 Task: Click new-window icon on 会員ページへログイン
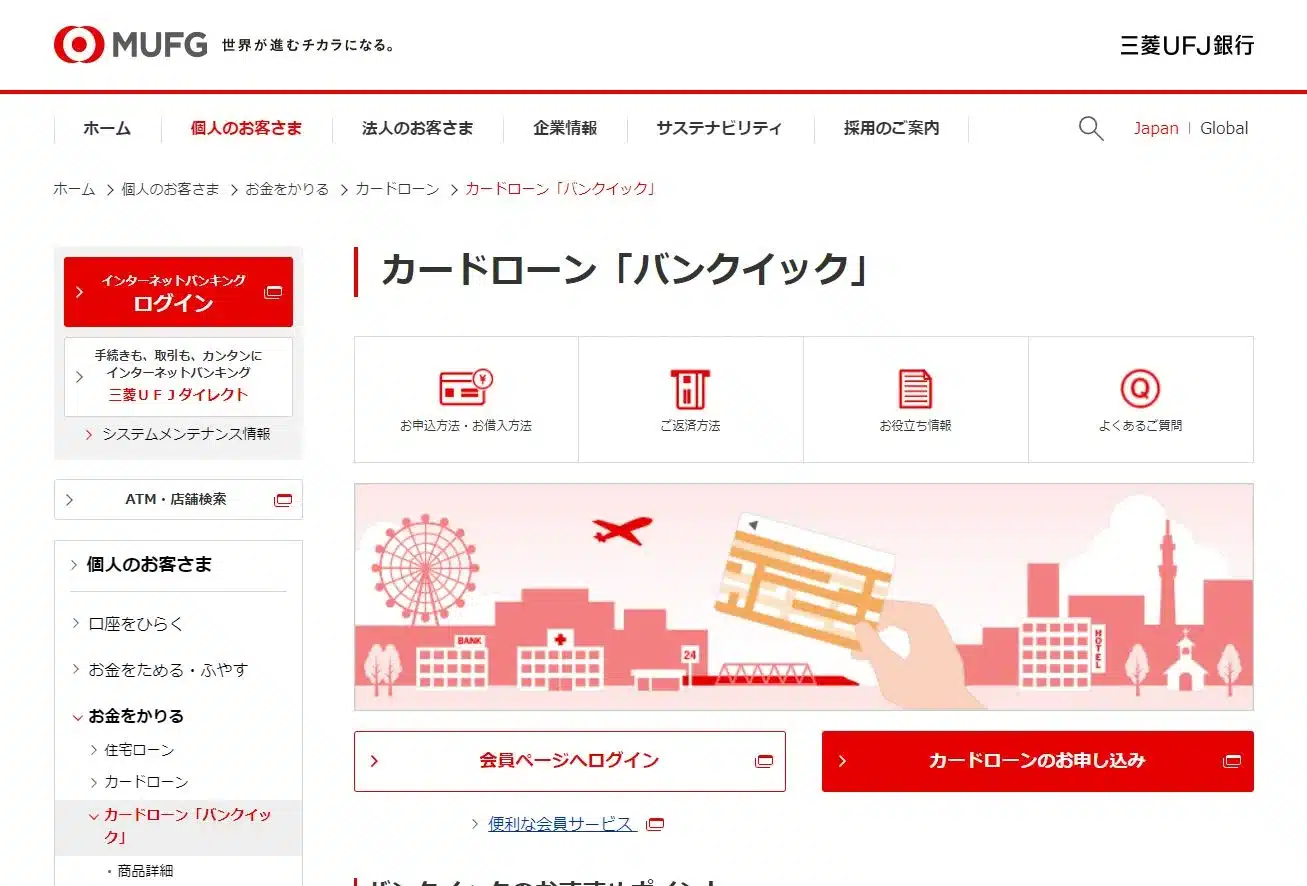click(x=764, y=761)
